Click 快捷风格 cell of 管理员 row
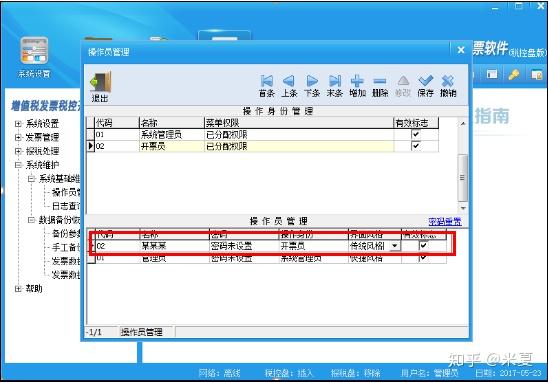This screenshot has width=548, height=383. [x=374, y=259]
